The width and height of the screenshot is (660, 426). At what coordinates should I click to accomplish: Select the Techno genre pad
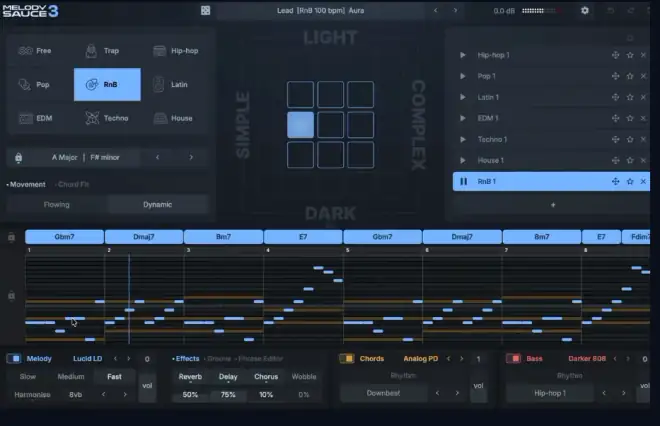(x=107, y=118)
